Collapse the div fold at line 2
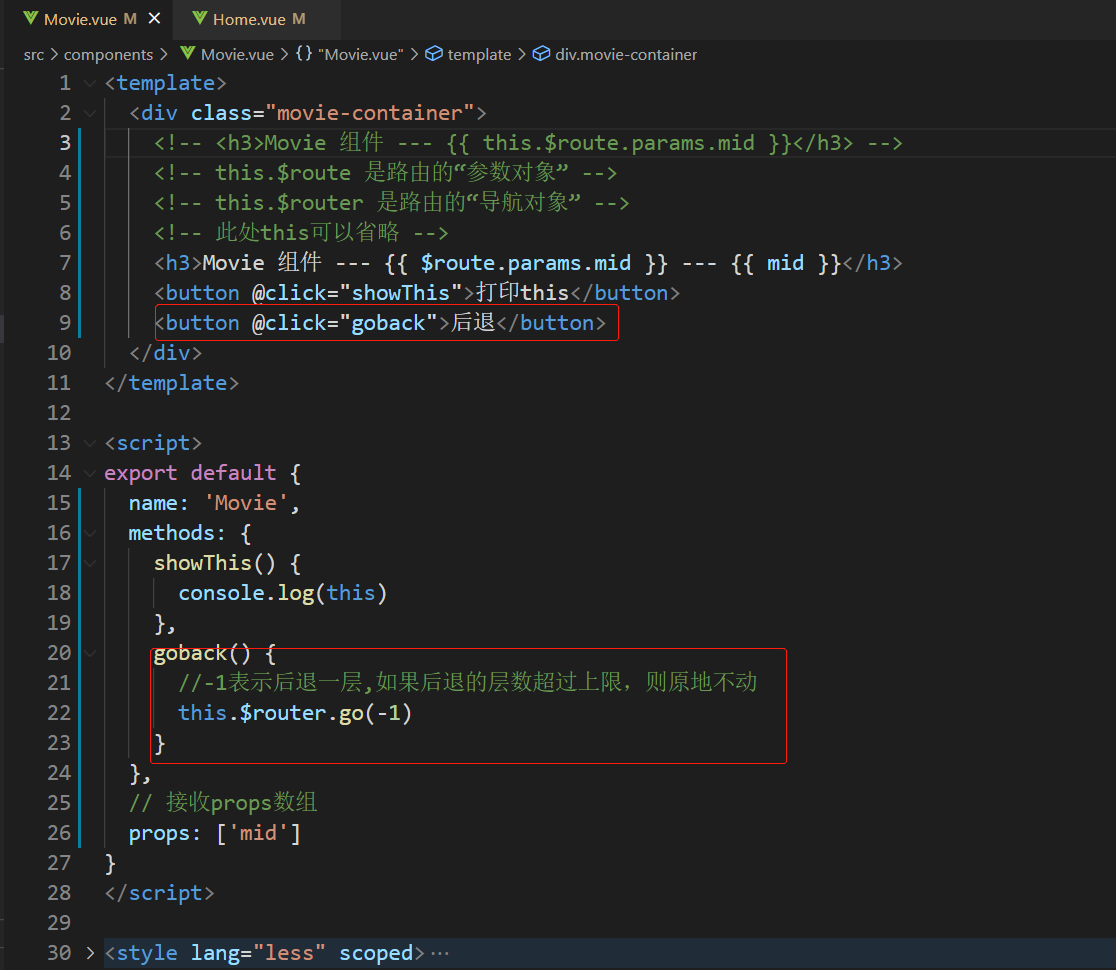The width and height of the screenshot is (1116, 970). point(90,113)
